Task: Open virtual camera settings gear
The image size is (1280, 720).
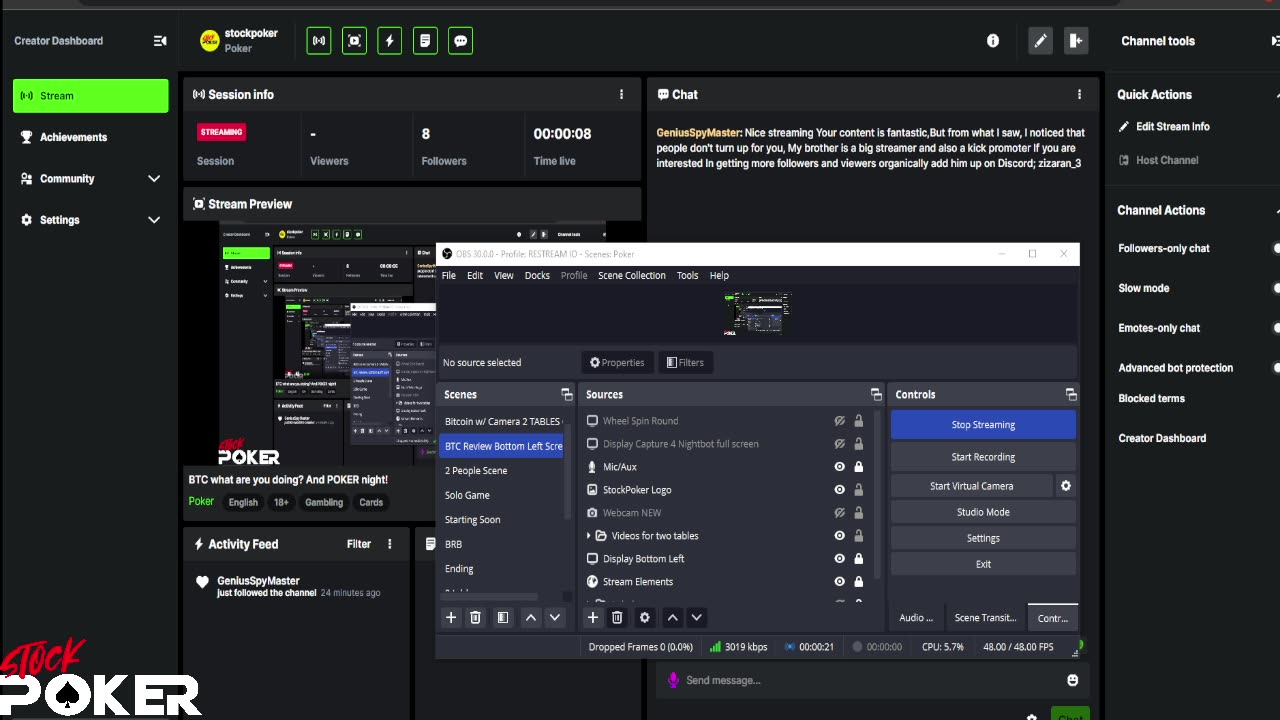Action: tap(1066, 486)
